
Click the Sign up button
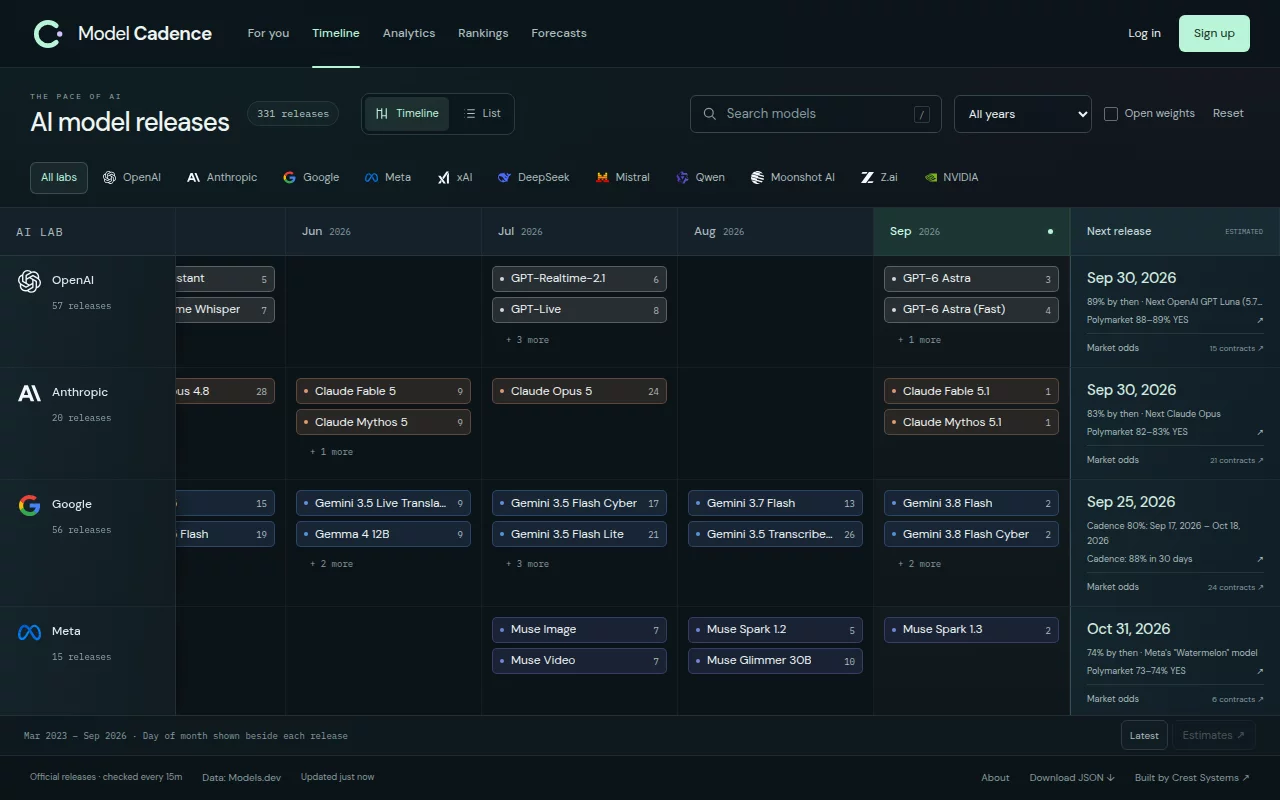tap(1214, 33)
